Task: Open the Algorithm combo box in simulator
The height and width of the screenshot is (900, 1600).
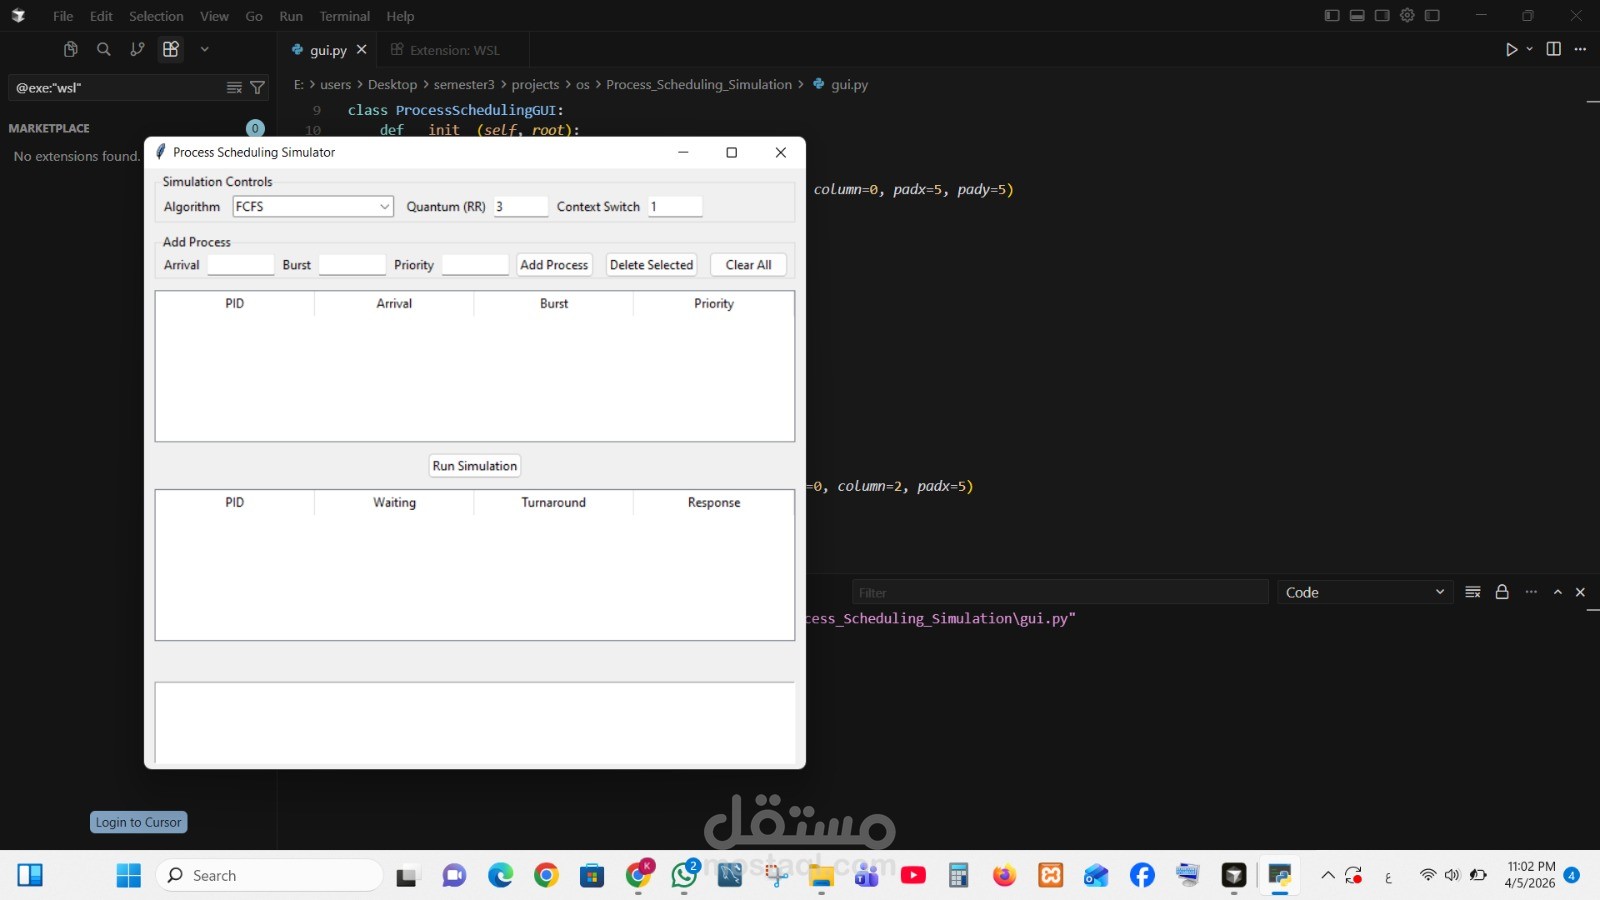Action: tap(313, 206)
